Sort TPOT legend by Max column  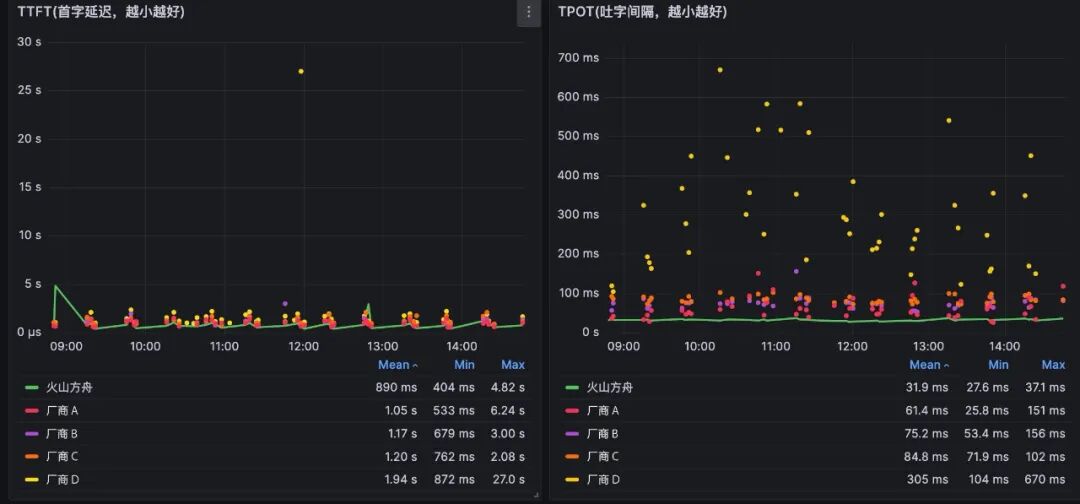pyautogui.click(x=1053, y=365)
